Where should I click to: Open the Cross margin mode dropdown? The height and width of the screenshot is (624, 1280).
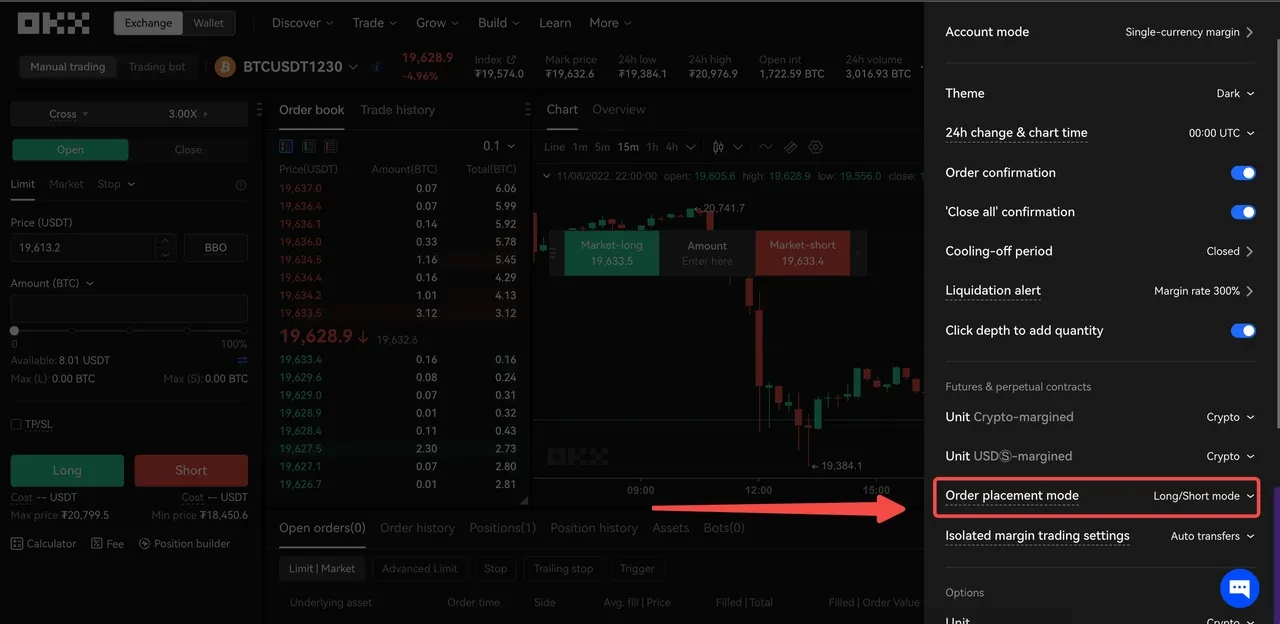click(68, 114)
